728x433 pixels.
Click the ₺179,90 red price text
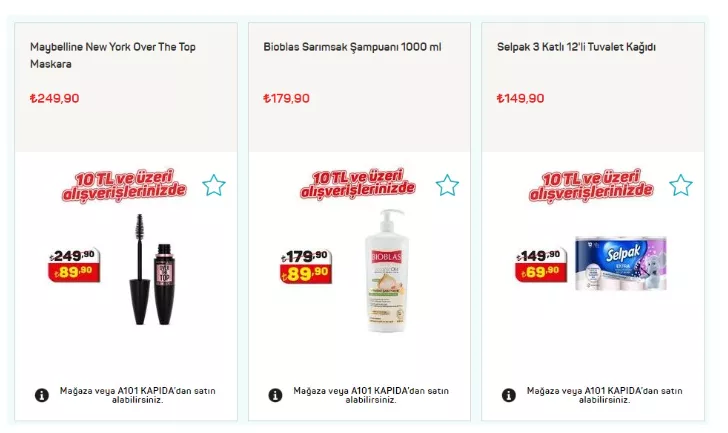click(x=286, y=98)
